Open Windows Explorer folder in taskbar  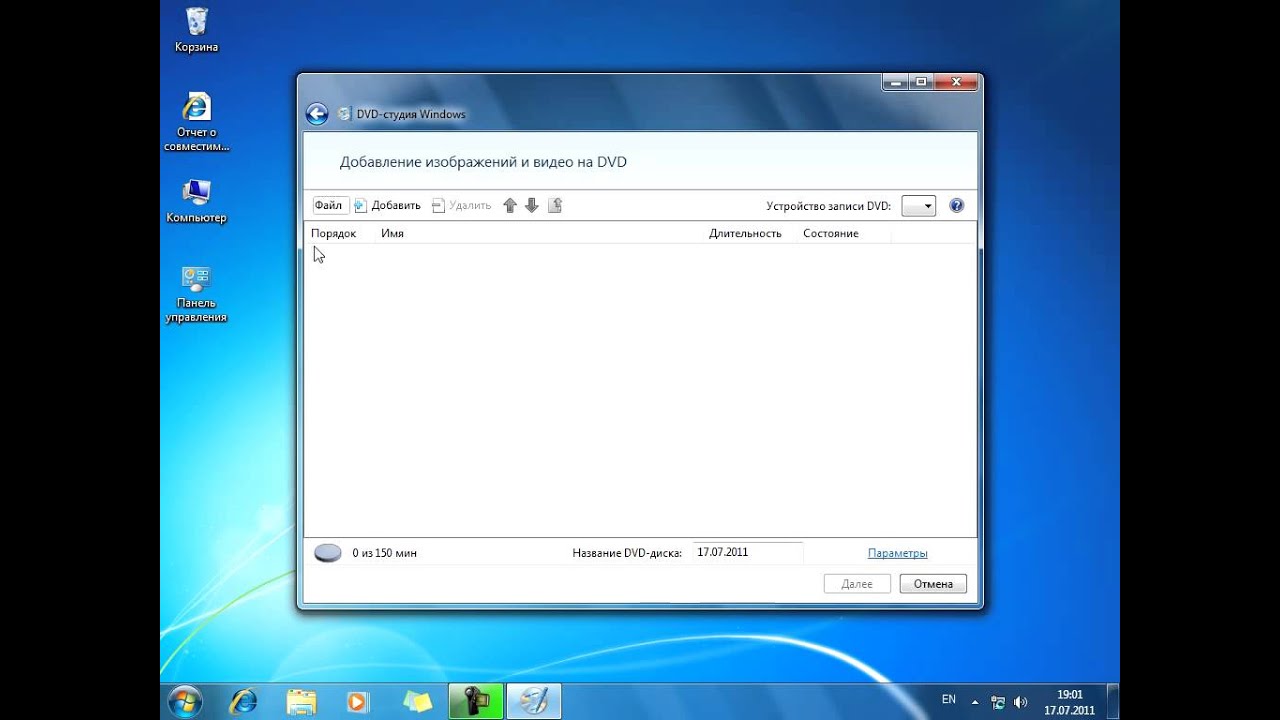tap(301, 701)
